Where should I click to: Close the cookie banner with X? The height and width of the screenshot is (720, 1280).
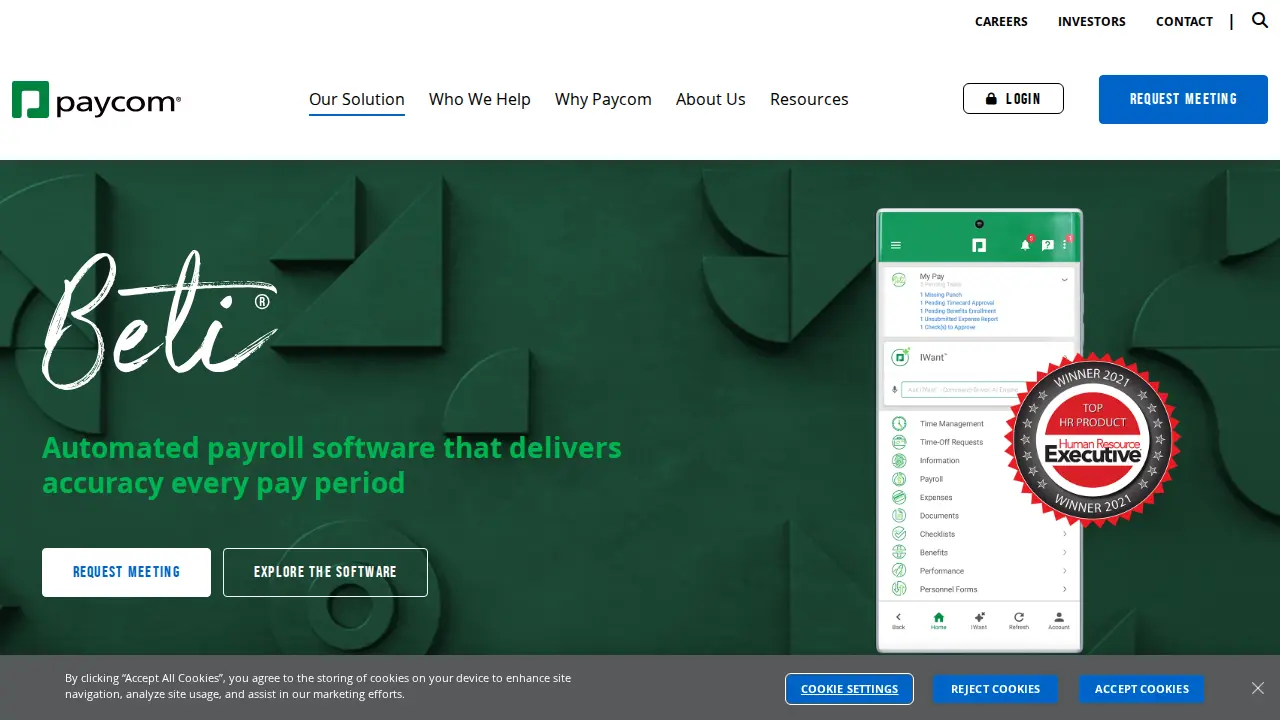pos(1258,688)
